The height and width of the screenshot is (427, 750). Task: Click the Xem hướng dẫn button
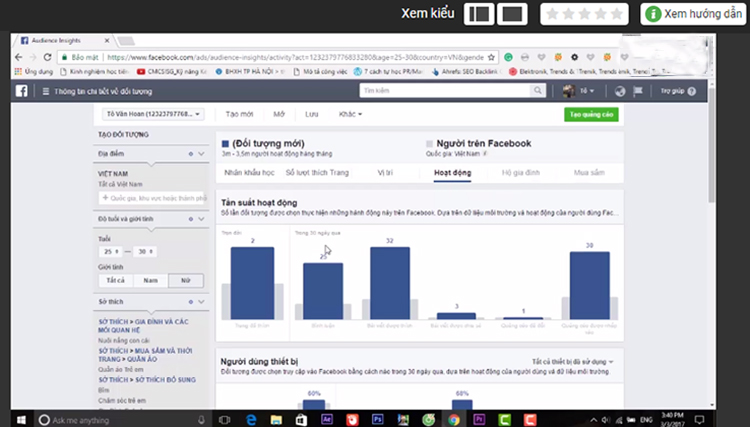point(693,14)
